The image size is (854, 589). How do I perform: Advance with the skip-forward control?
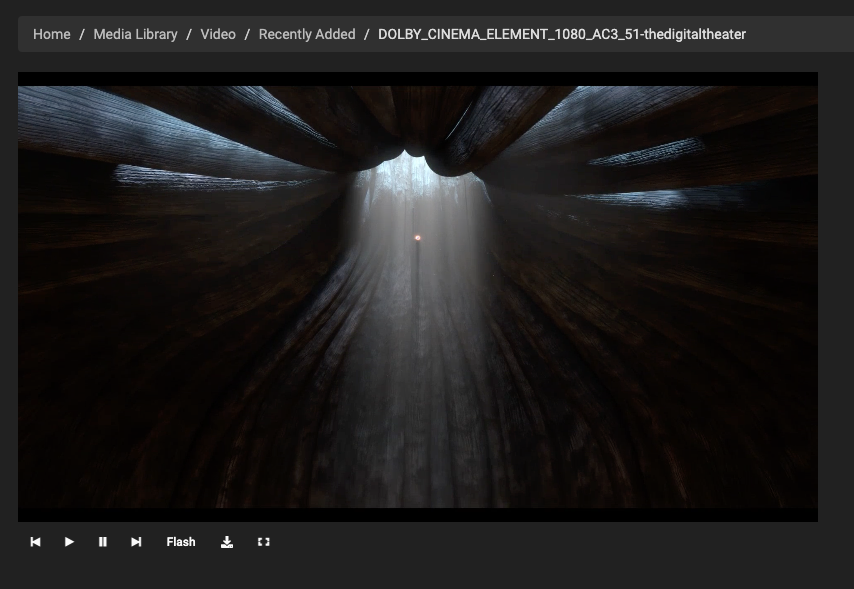(x=137, y=542)
